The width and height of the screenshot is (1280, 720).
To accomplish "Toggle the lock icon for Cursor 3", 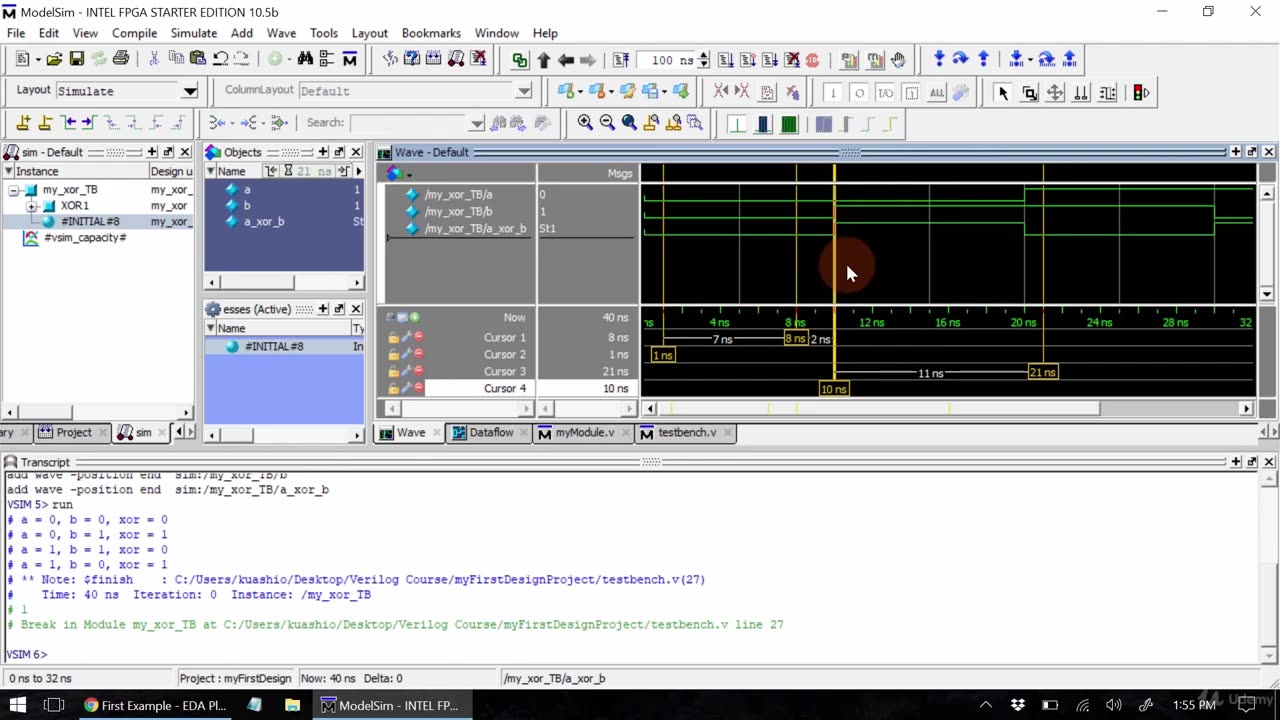I will (394, 372).
